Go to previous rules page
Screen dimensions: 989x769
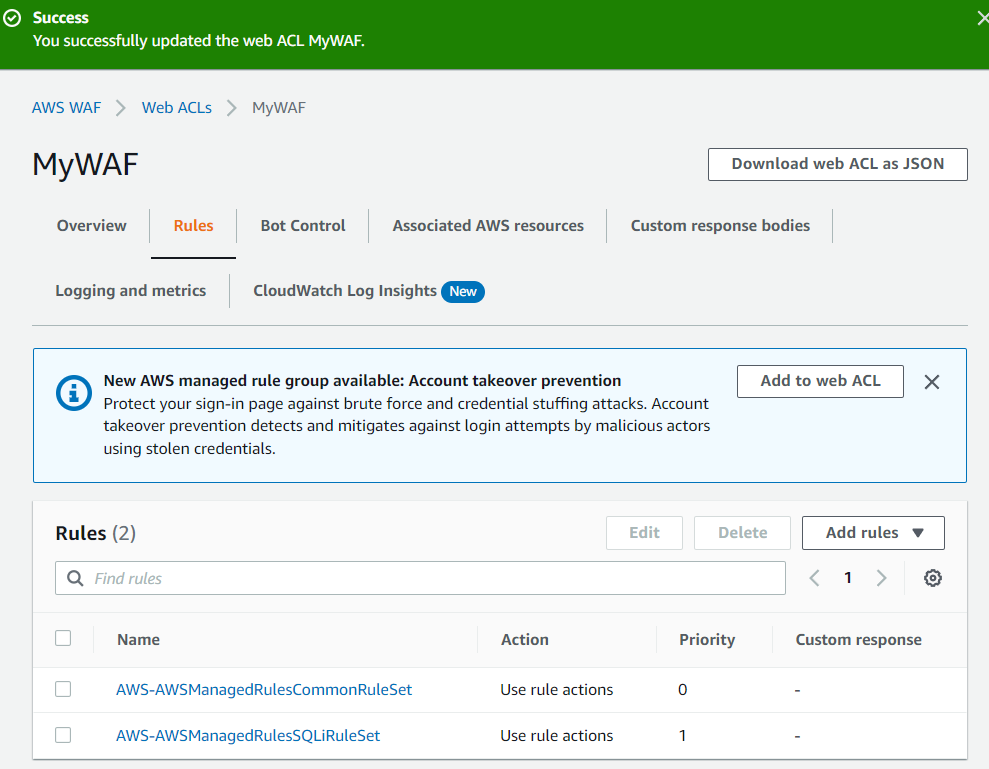[814, 578]
